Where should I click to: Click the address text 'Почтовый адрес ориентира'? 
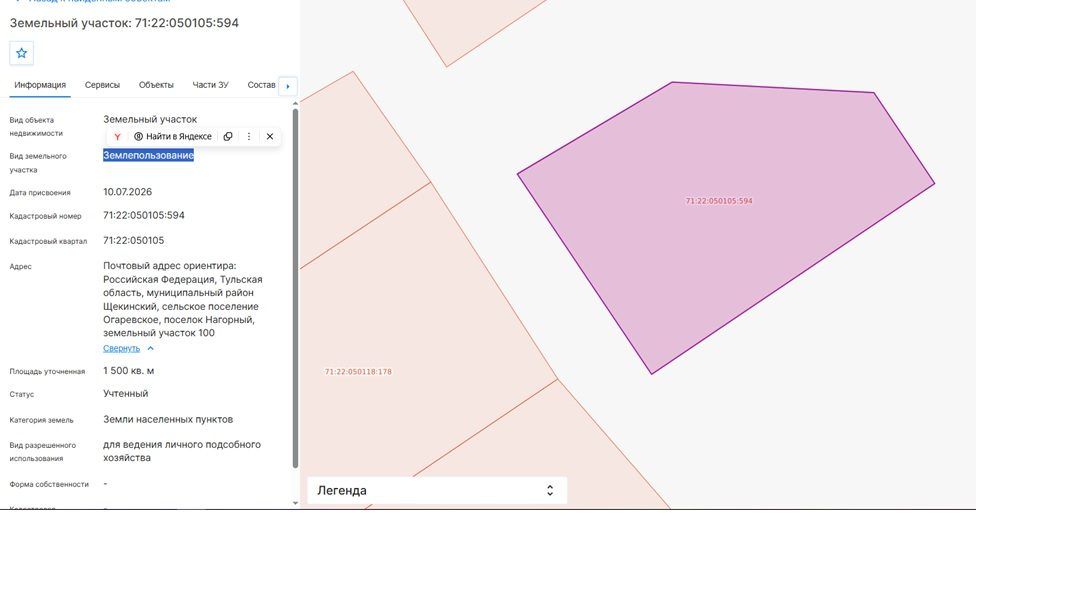pyautogui.click(x=170, y=266)
